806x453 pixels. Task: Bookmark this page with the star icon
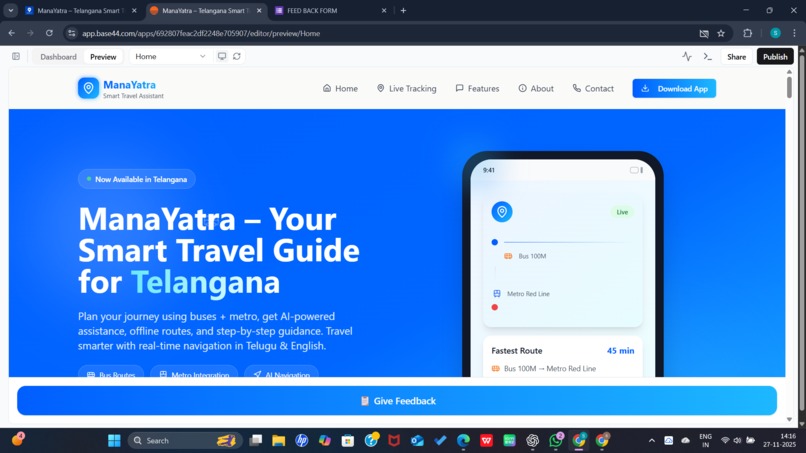[x=721, y=33]
